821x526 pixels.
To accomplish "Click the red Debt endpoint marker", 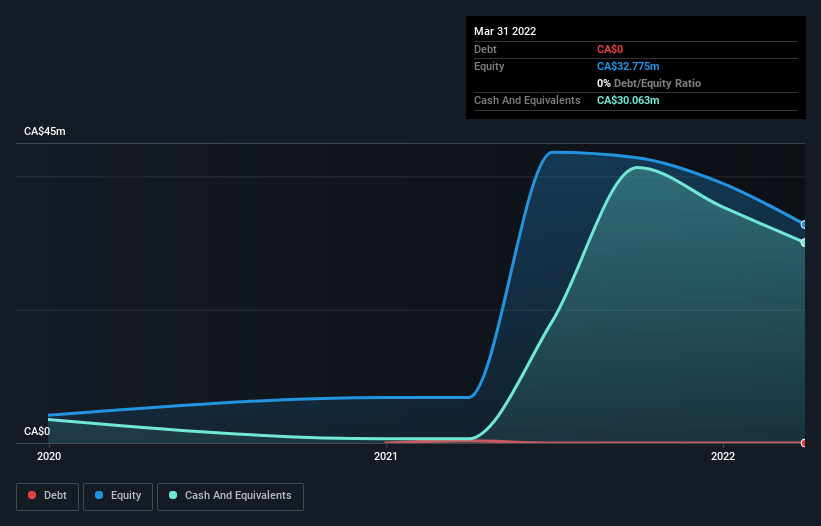I will (x=804, y=443).
